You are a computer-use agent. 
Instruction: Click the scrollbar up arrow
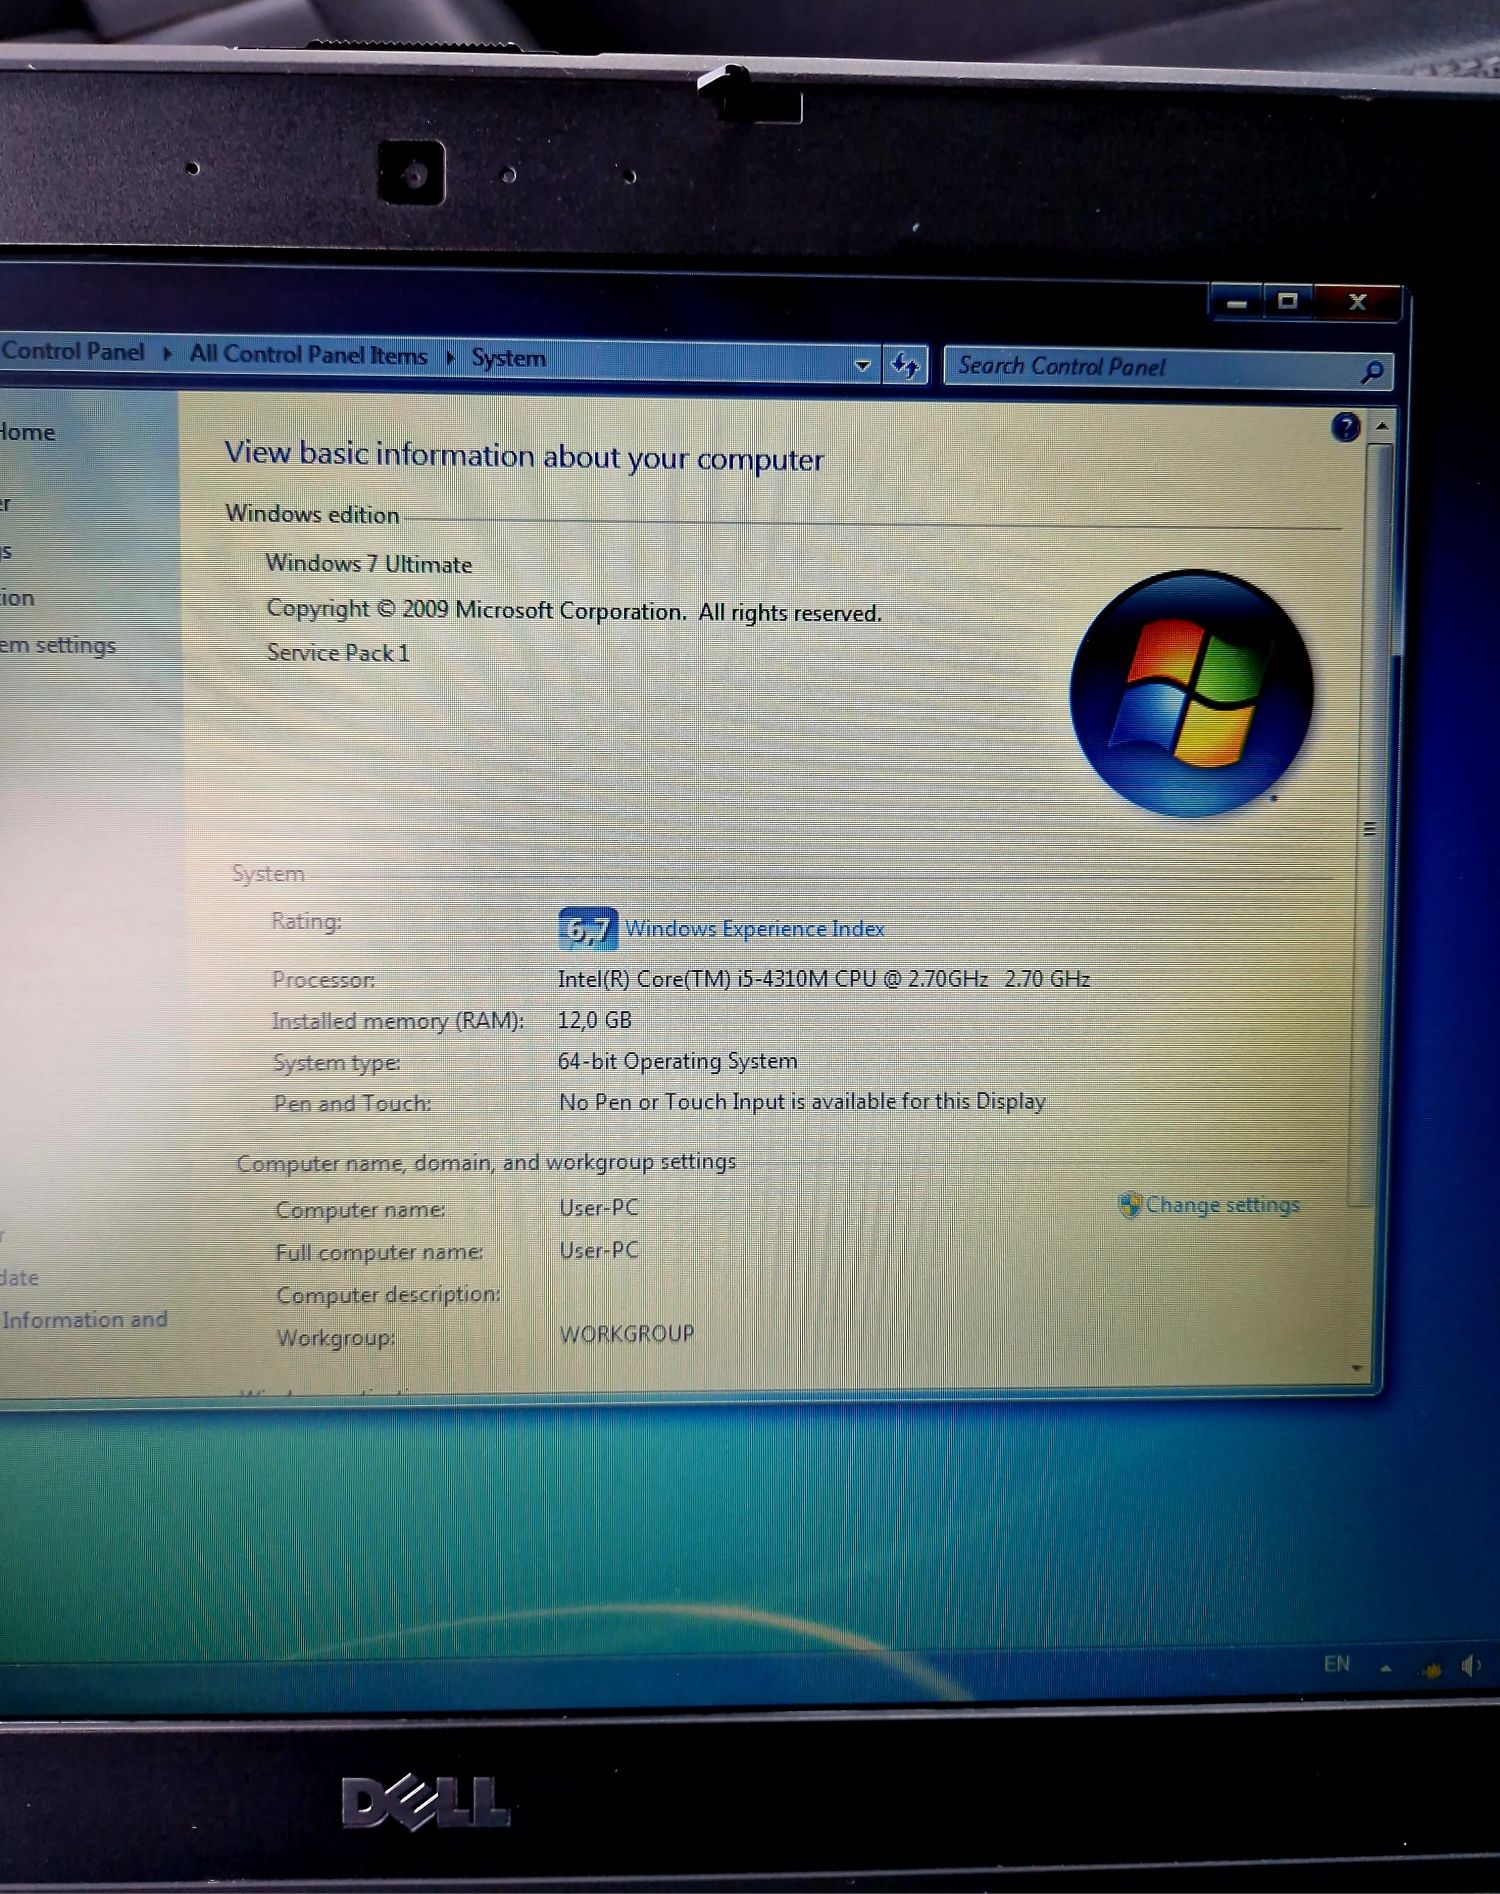click(1382, 426)
